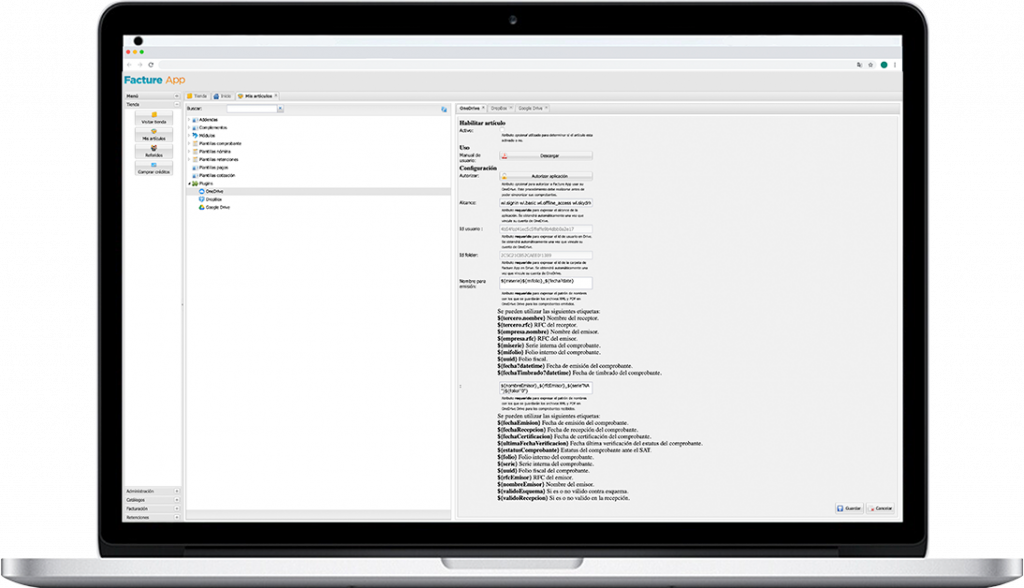Toggle the Activo checkbox
The height and width of the screenshot is (588, 1024).
pyautogui.click(x=504, y=129)
